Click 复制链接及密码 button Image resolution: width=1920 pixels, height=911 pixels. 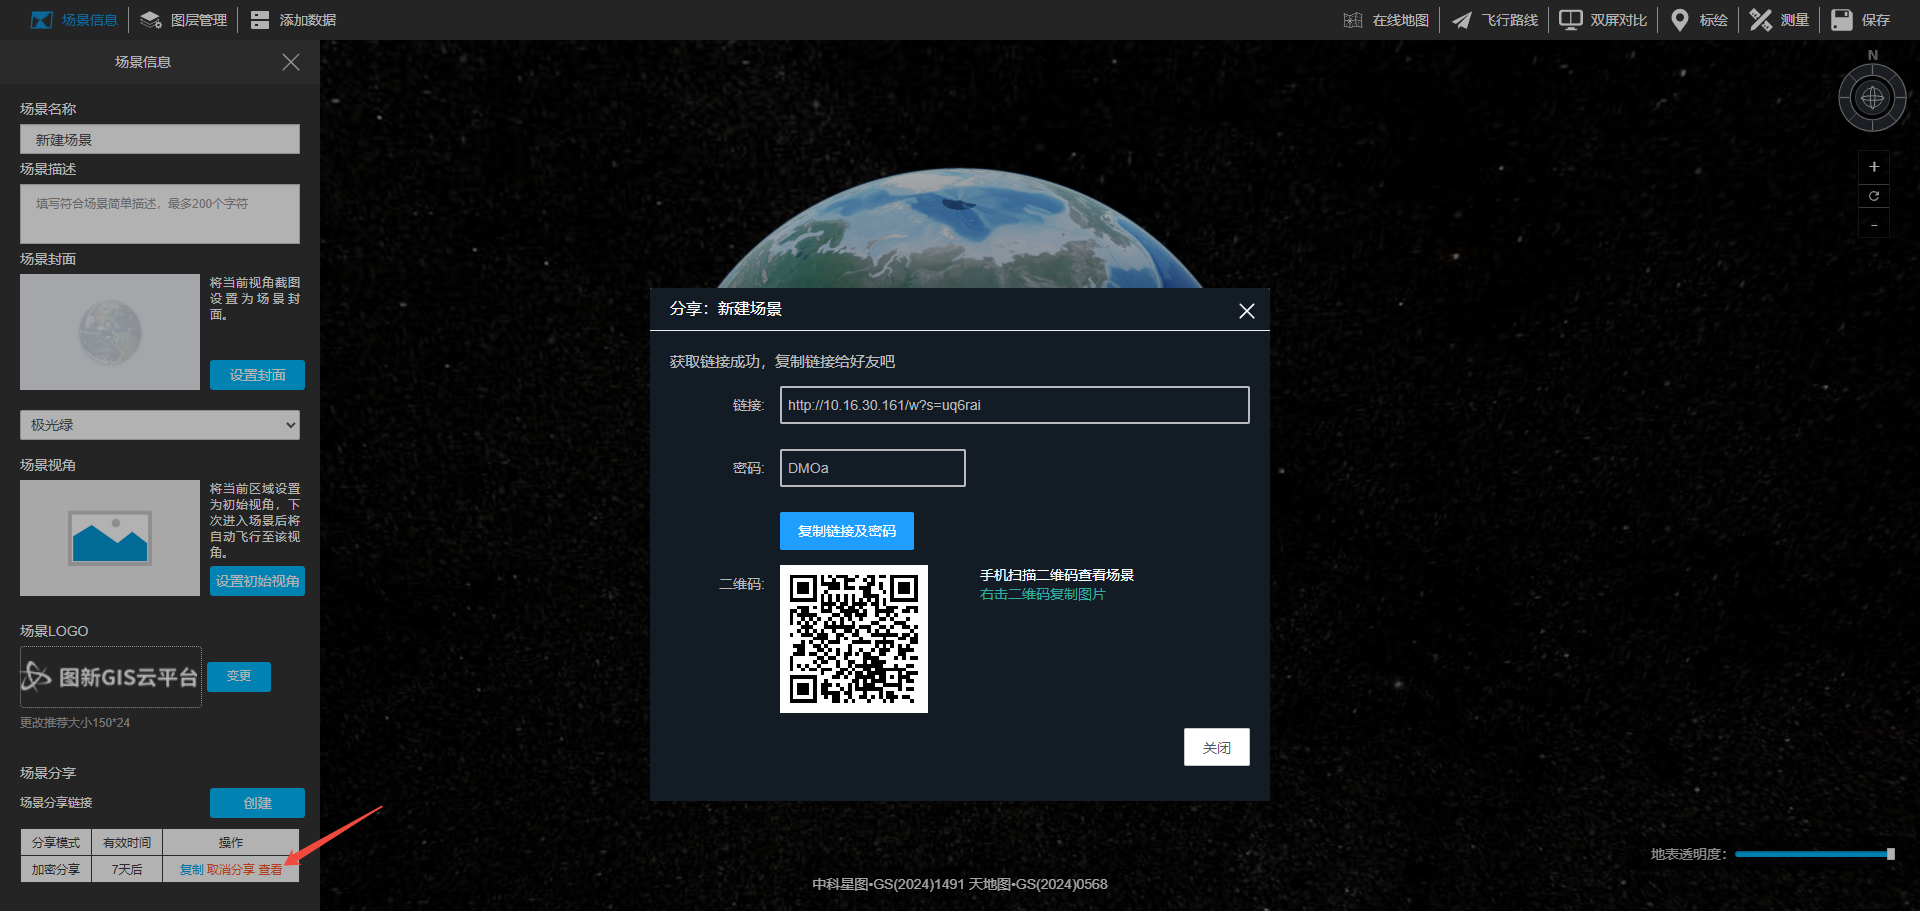pyautogui.click(x=846, y=531)
